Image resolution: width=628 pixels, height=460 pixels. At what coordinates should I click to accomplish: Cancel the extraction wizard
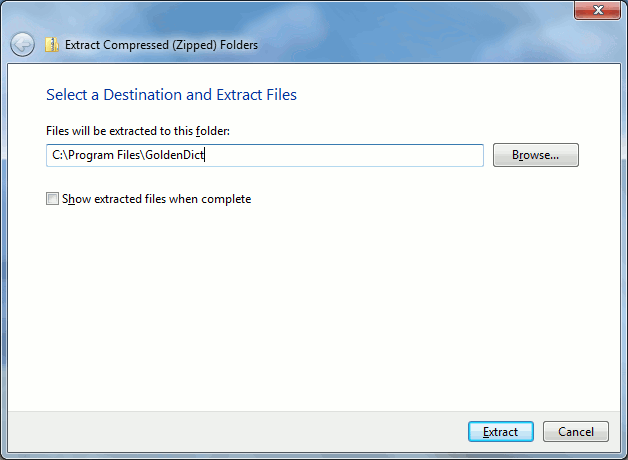click(576, 432)
